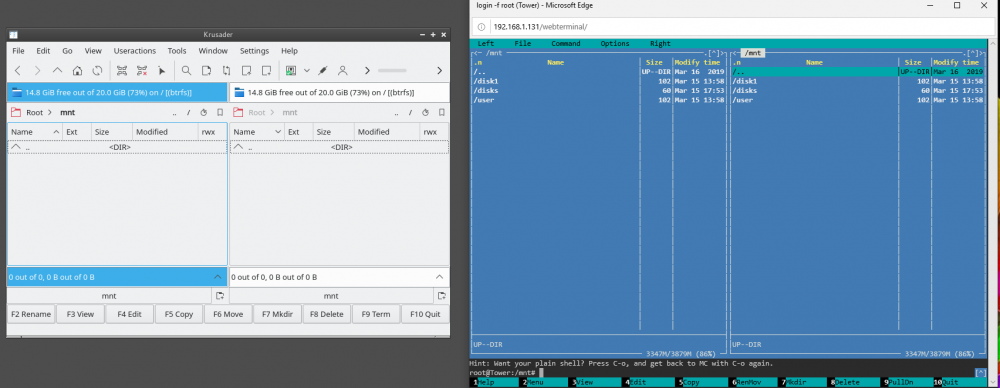The width and height of the screenshot is (1000, 388).
Task: Expand left panel status bar popup arrow
Action: click(x=217, y=277)
